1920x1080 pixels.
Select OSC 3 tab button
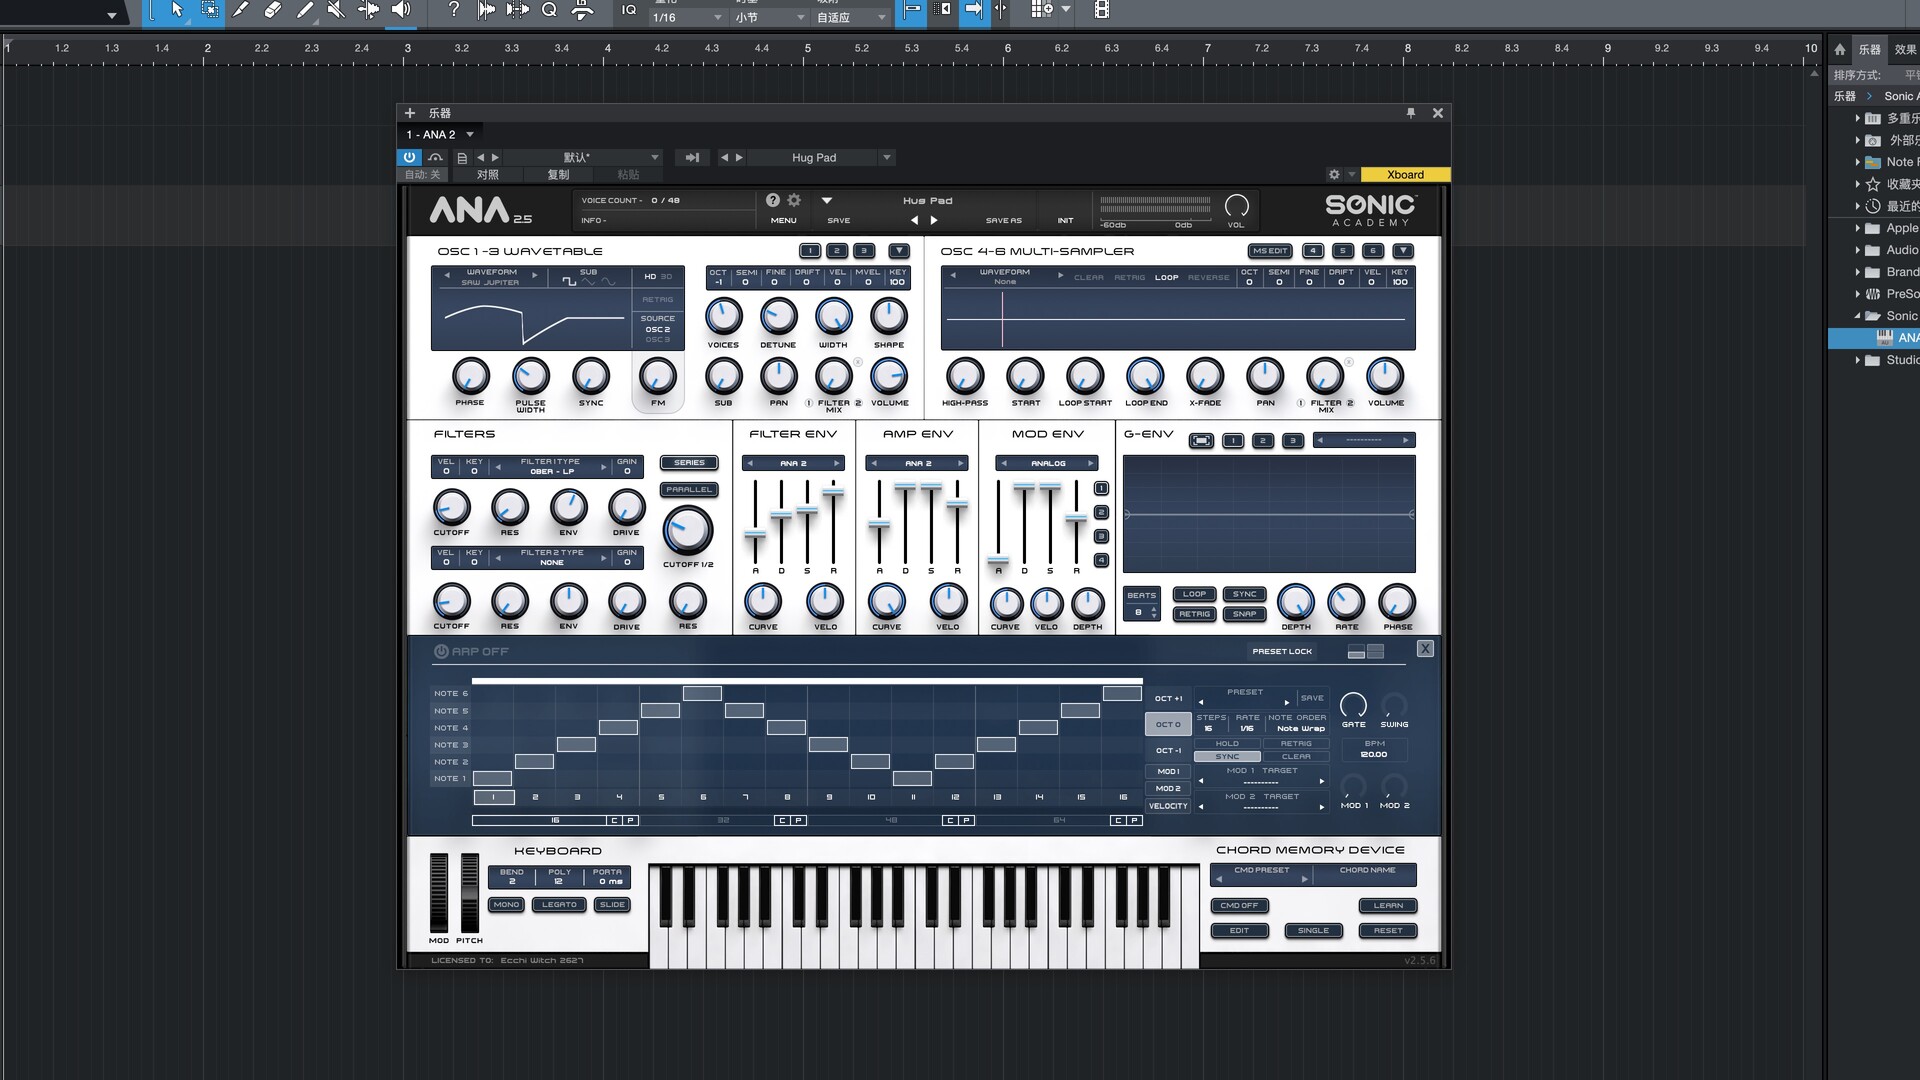(864, 251)
